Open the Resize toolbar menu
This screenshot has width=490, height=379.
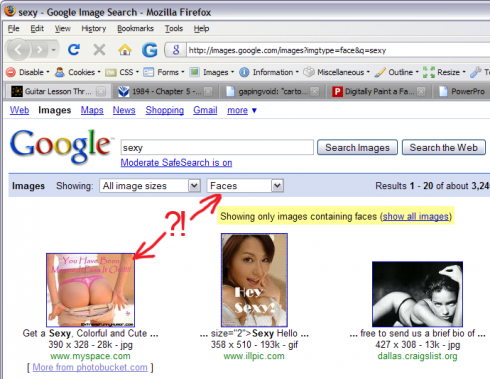tap(444, 72)
